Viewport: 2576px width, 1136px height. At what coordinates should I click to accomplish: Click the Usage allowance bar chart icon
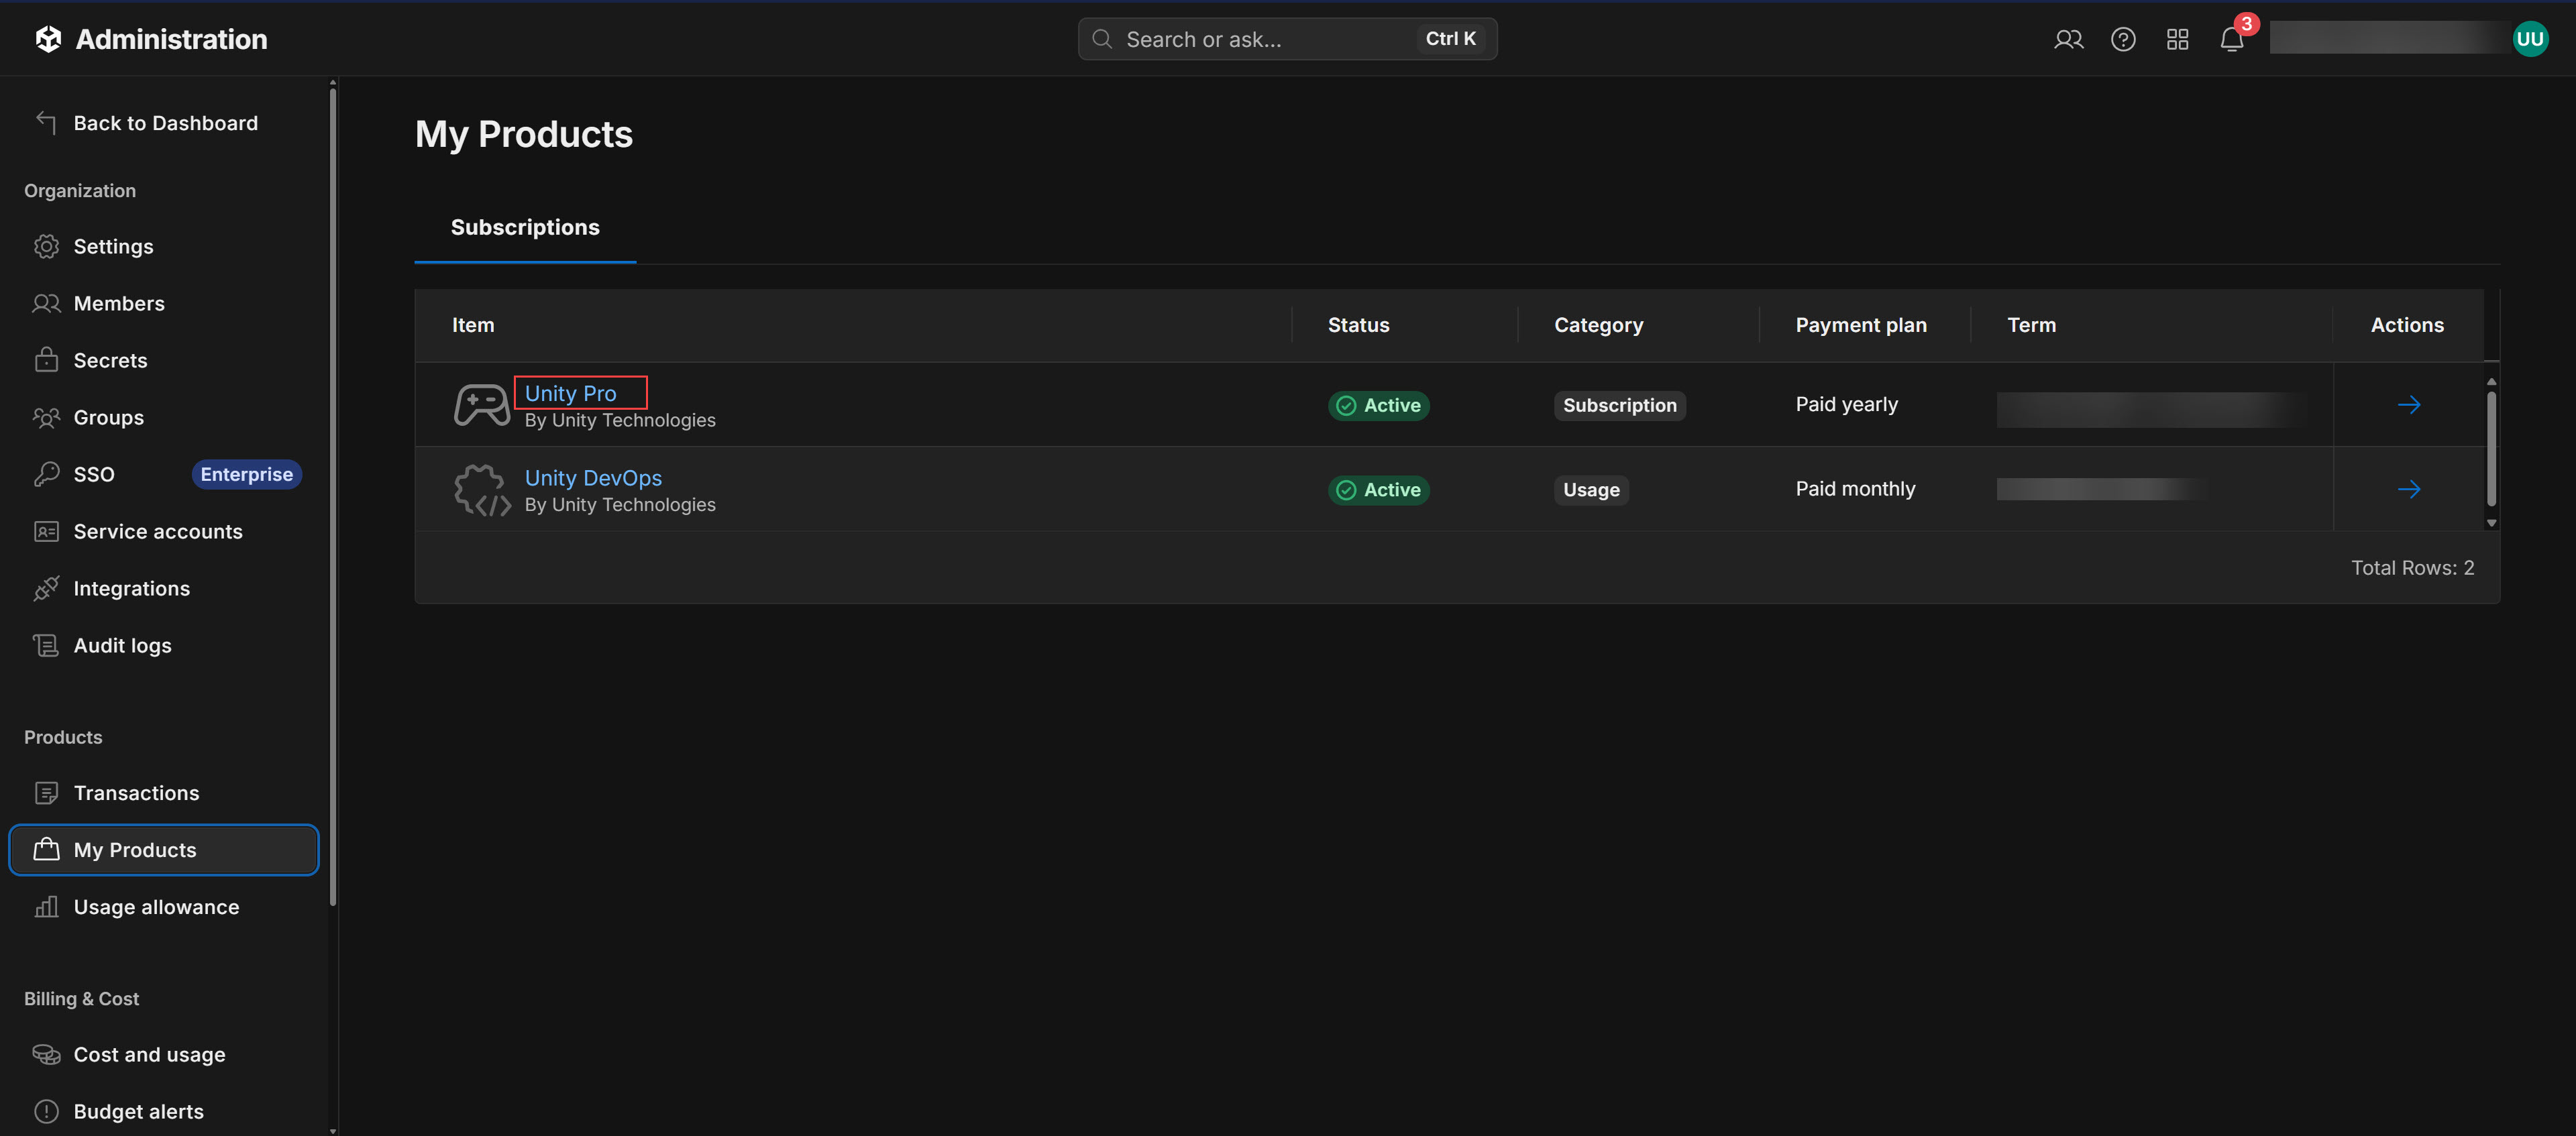pyautogui.click(x=46, y=907)
